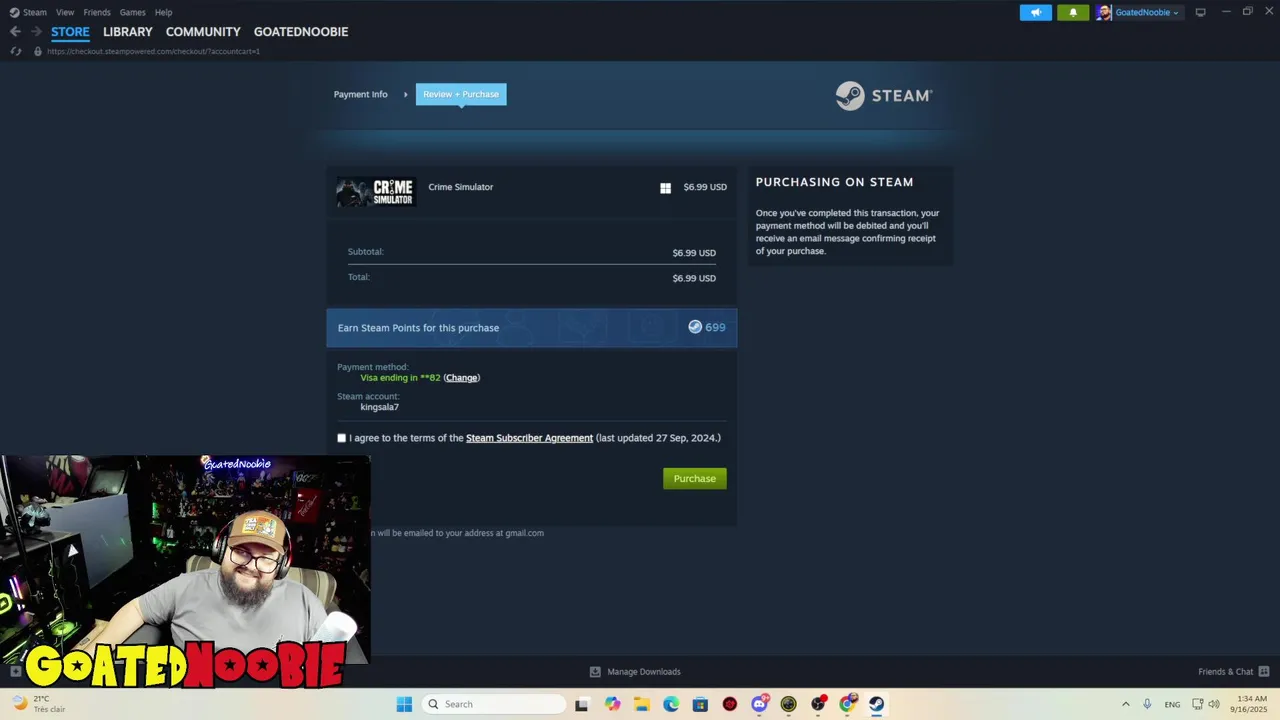Open the Friends menu
The image size is (1280, 720).
pos(97,12)
